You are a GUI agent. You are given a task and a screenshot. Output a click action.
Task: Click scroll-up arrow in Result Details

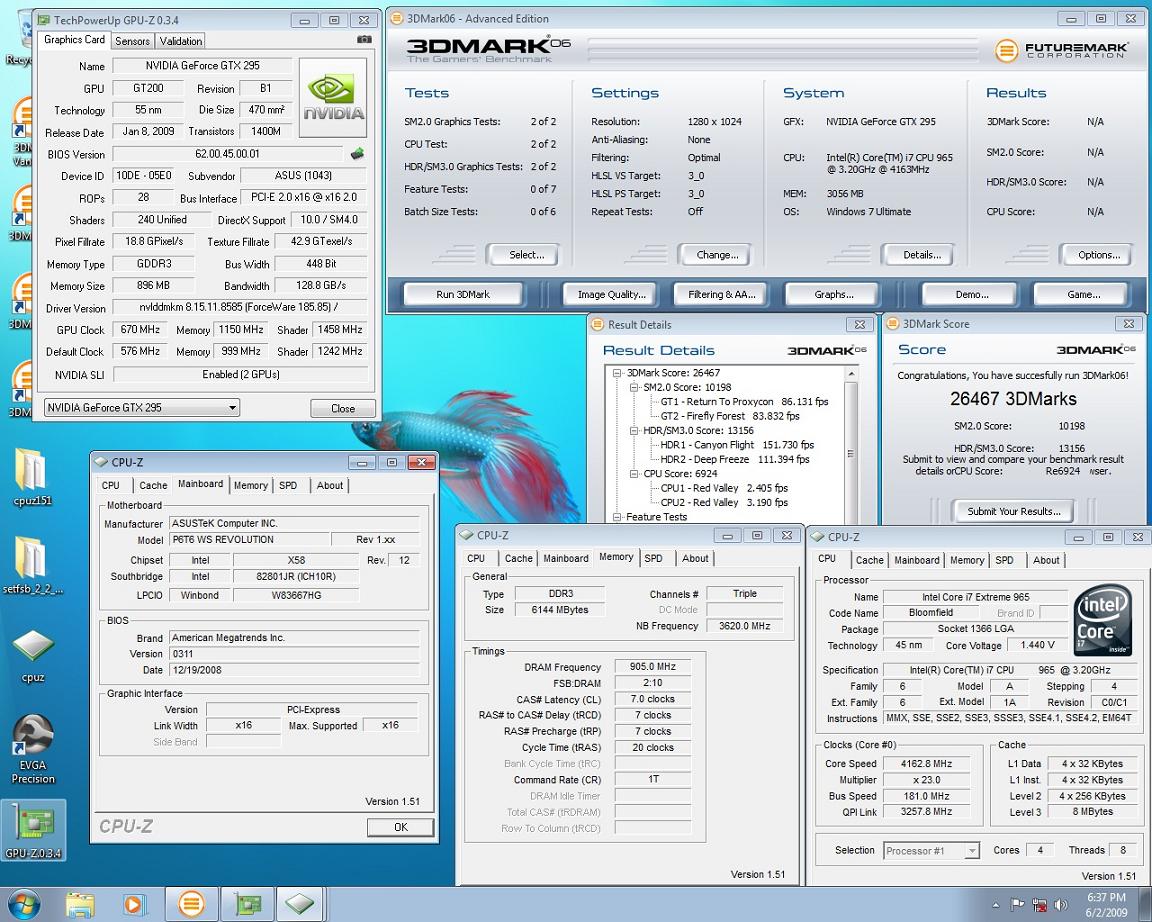pyautogui.click(x=851, y=374)
